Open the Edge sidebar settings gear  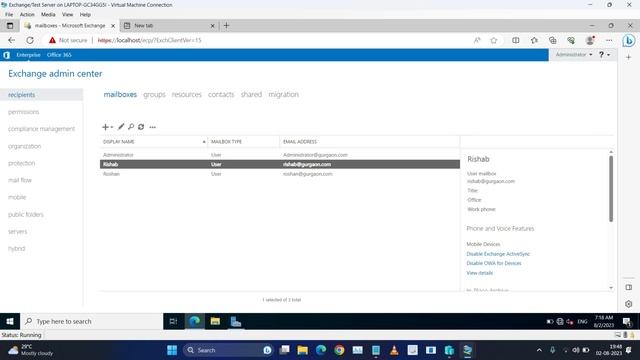point(629,304)
